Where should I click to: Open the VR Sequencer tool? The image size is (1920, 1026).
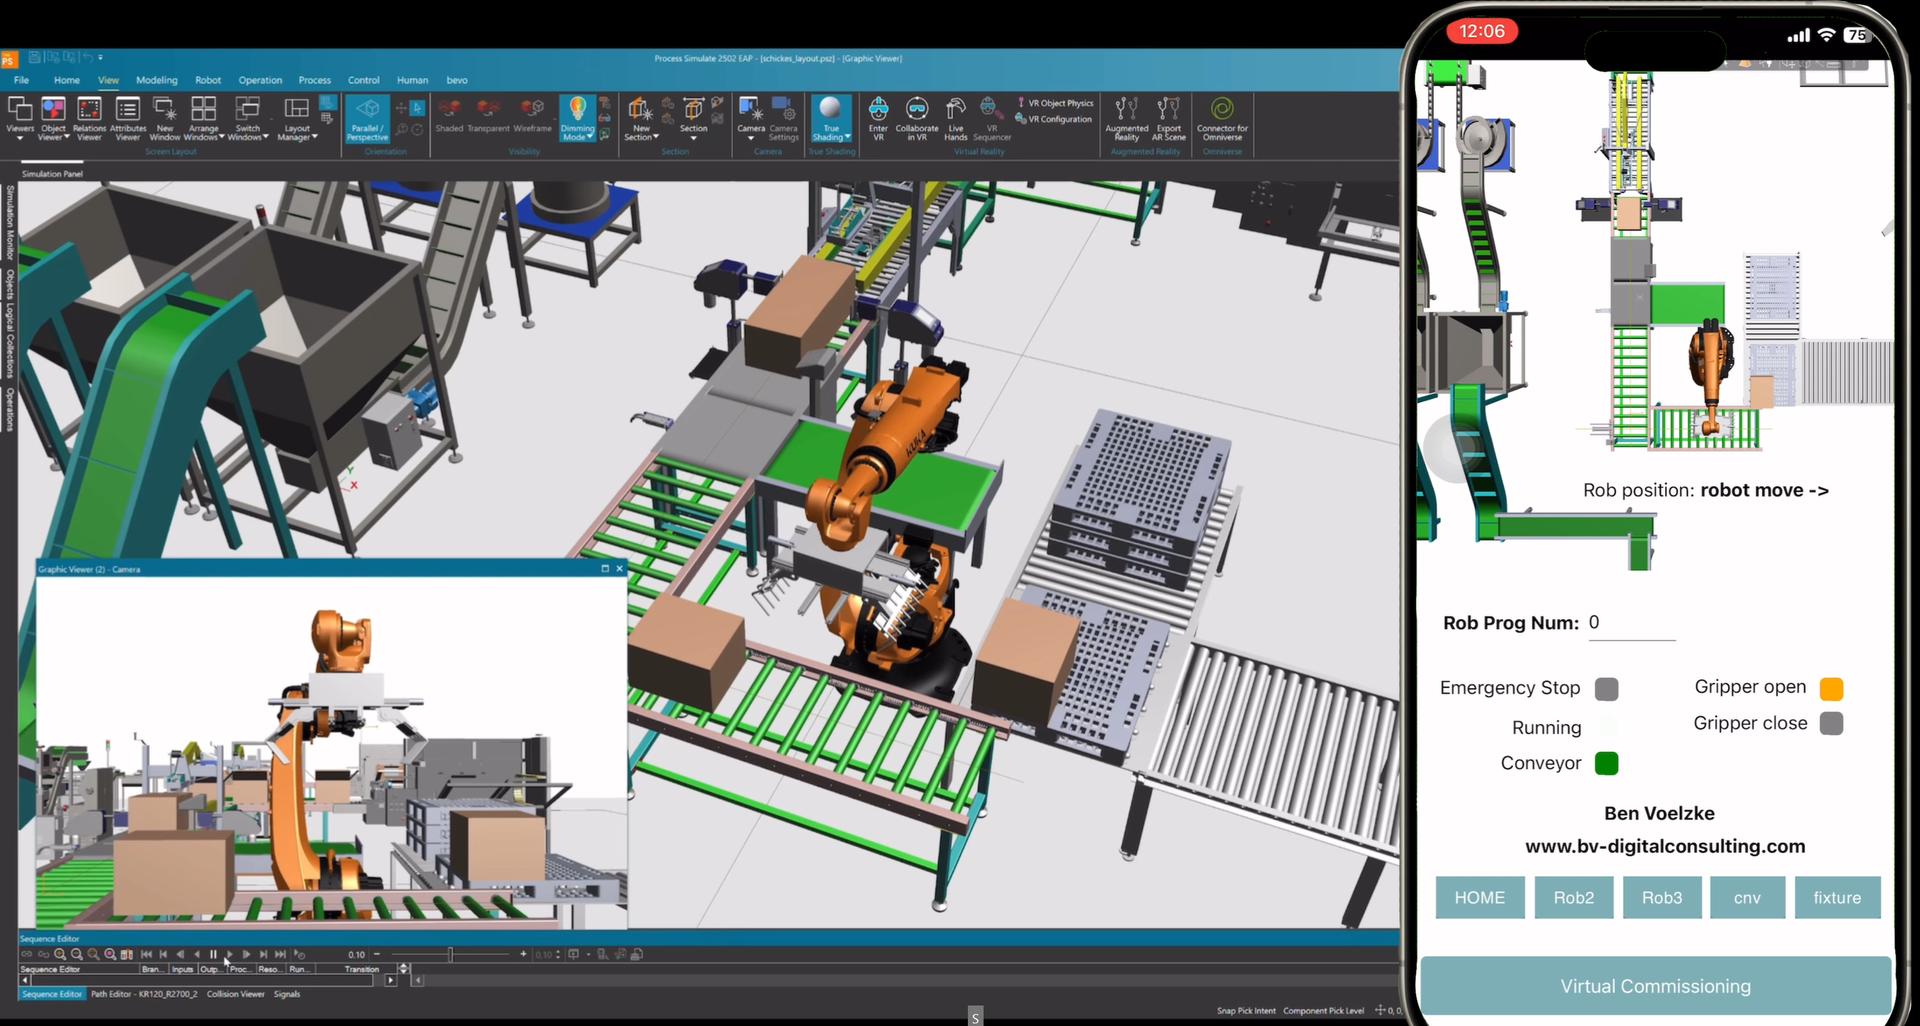point(991,119)
